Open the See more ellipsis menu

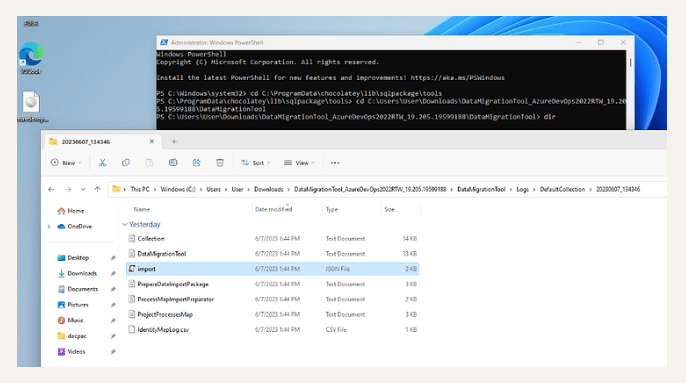click(x=335, y=163)
